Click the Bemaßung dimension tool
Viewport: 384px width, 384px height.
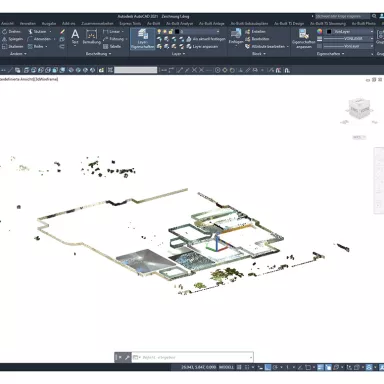(91, 37)
